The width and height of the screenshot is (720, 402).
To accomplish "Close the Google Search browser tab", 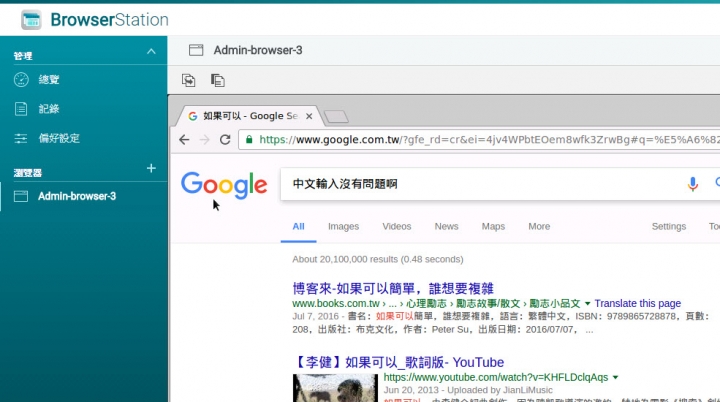I will [x=309, y=116].
